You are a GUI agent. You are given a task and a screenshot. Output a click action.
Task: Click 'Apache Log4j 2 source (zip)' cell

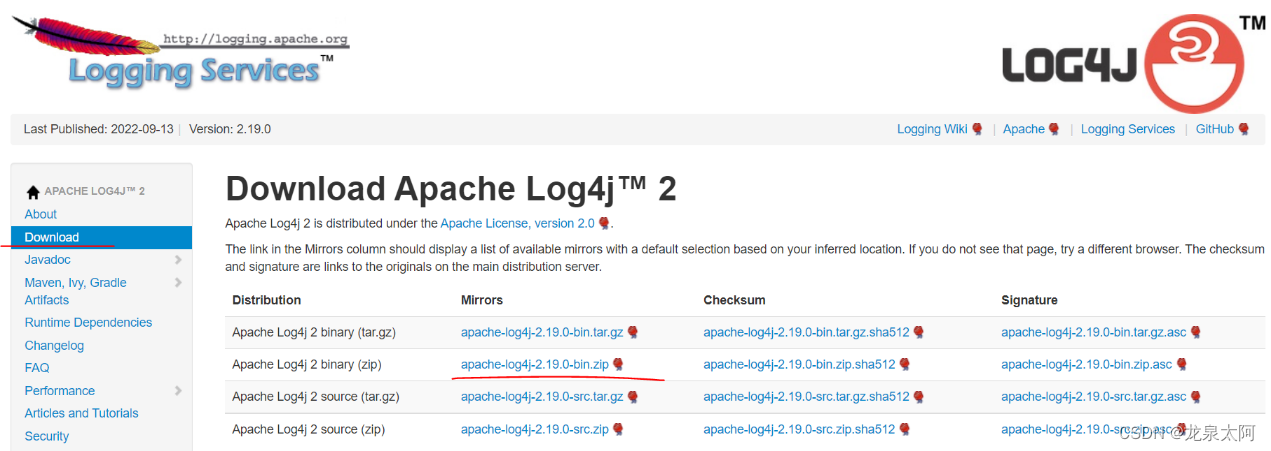point(309,429)
